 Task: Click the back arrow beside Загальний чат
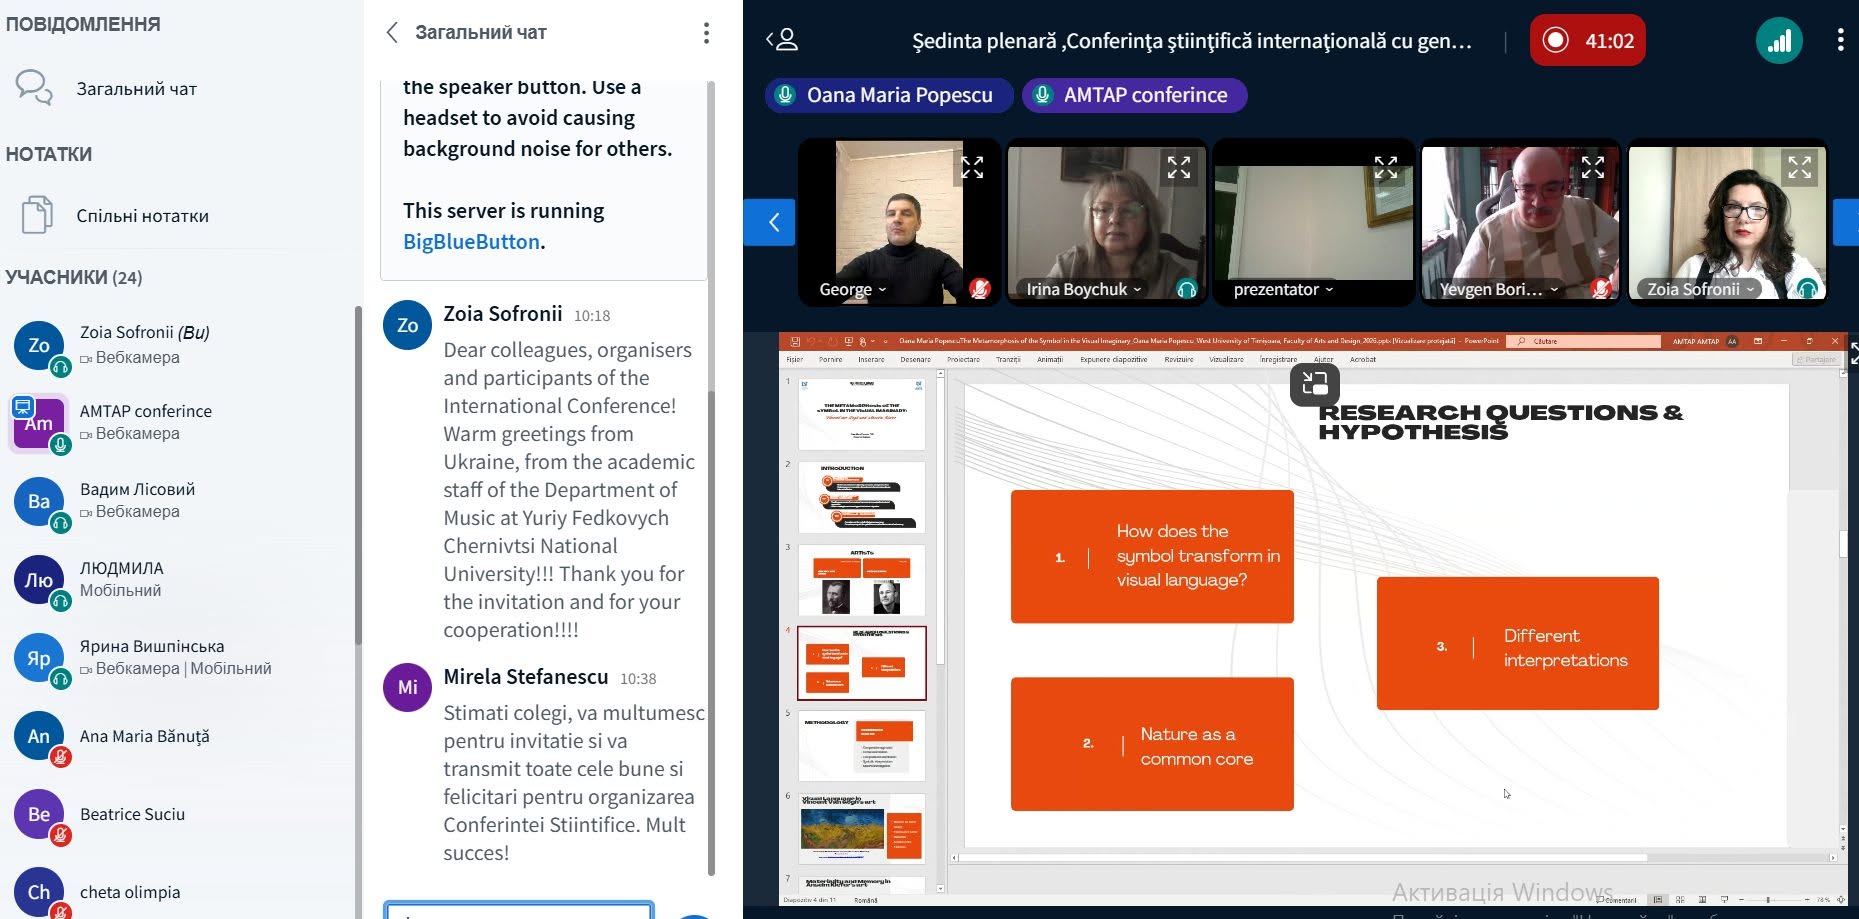click(392, 33)
